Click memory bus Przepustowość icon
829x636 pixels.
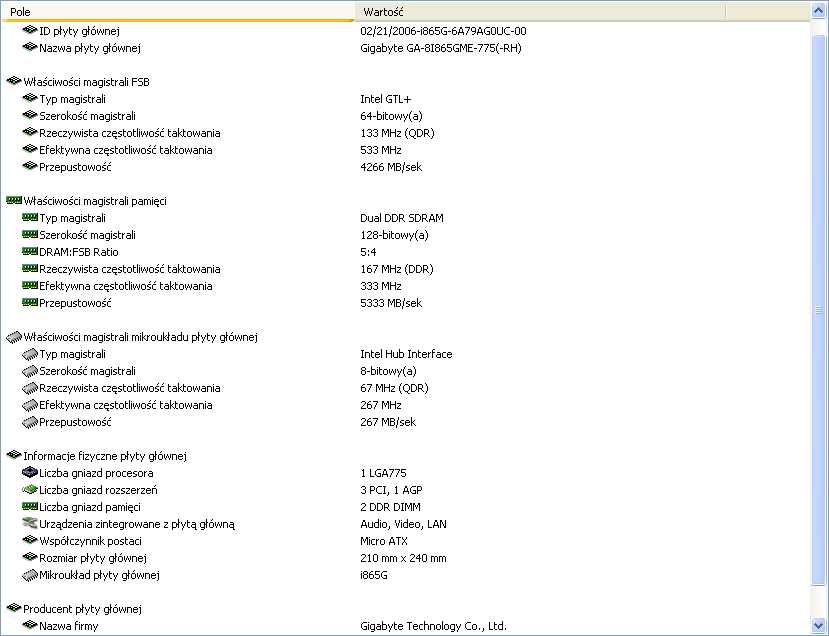(x=30, y=302)
